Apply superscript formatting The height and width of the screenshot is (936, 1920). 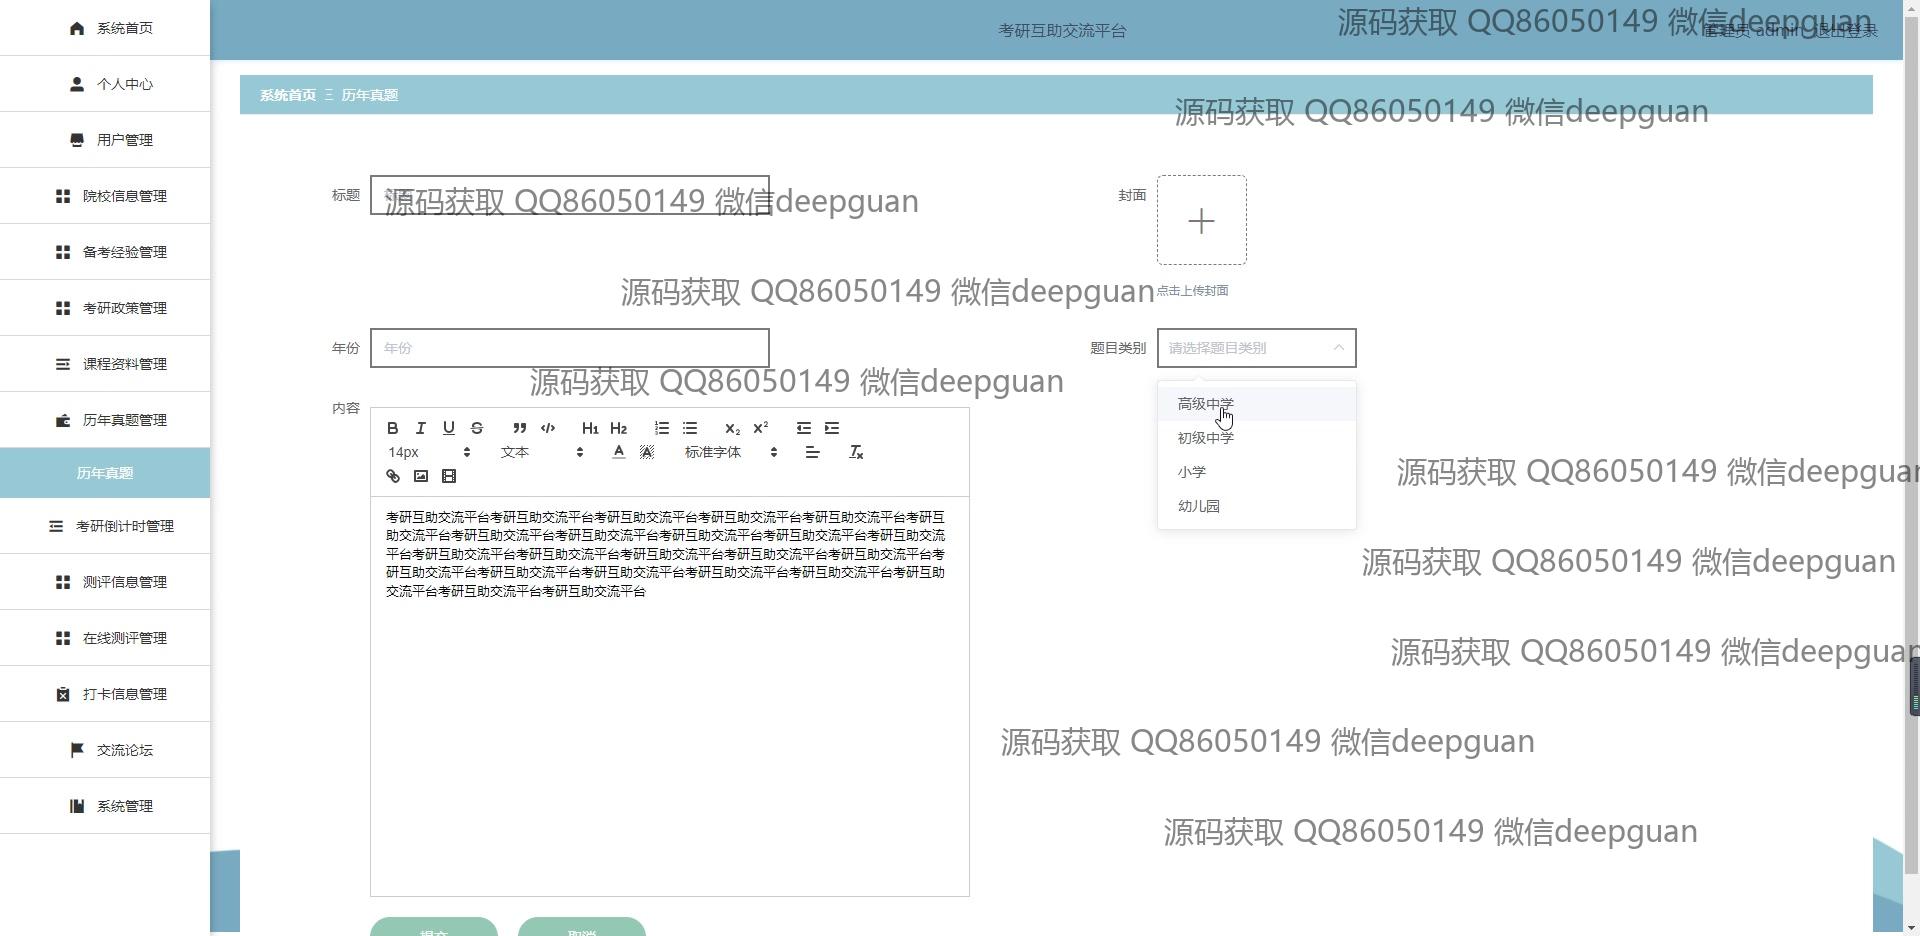coord(761,428)
